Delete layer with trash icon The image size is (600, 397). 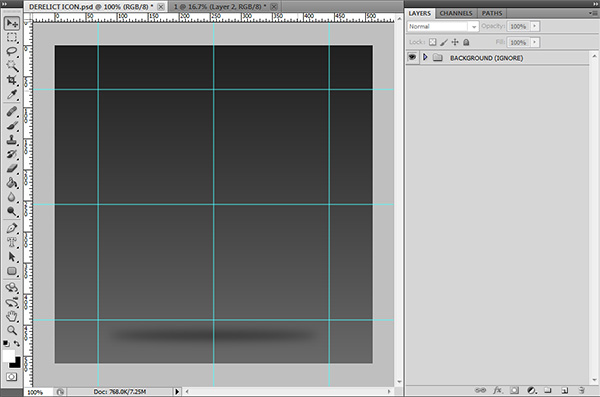point(582,390)
